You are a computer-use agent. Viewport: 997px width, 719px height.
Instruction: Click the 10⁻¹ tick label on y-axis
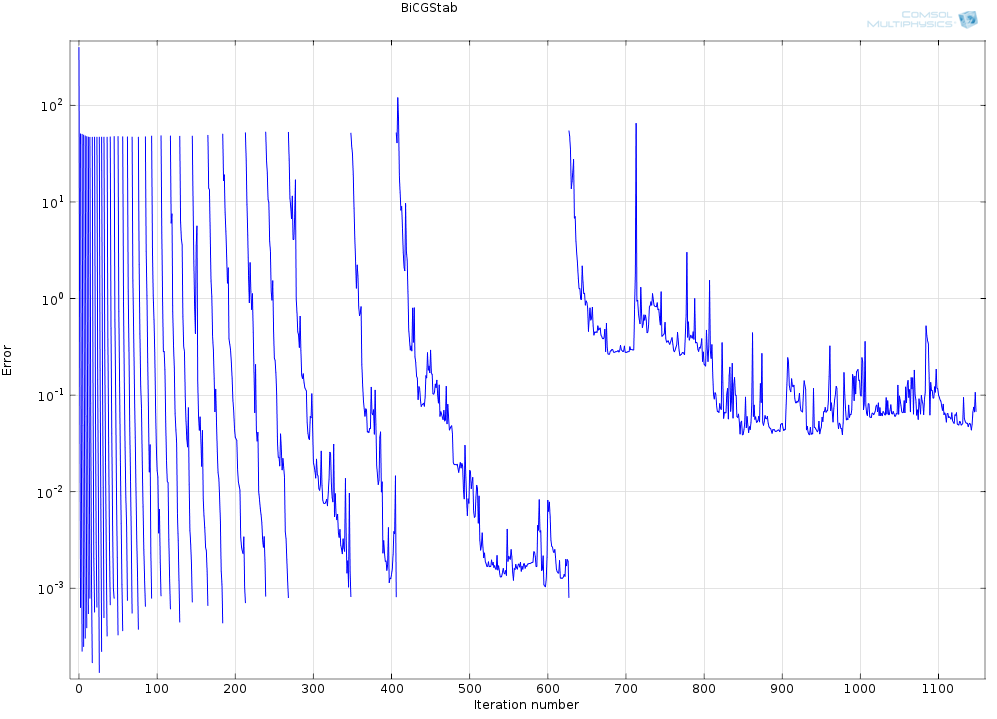[51, 395]
